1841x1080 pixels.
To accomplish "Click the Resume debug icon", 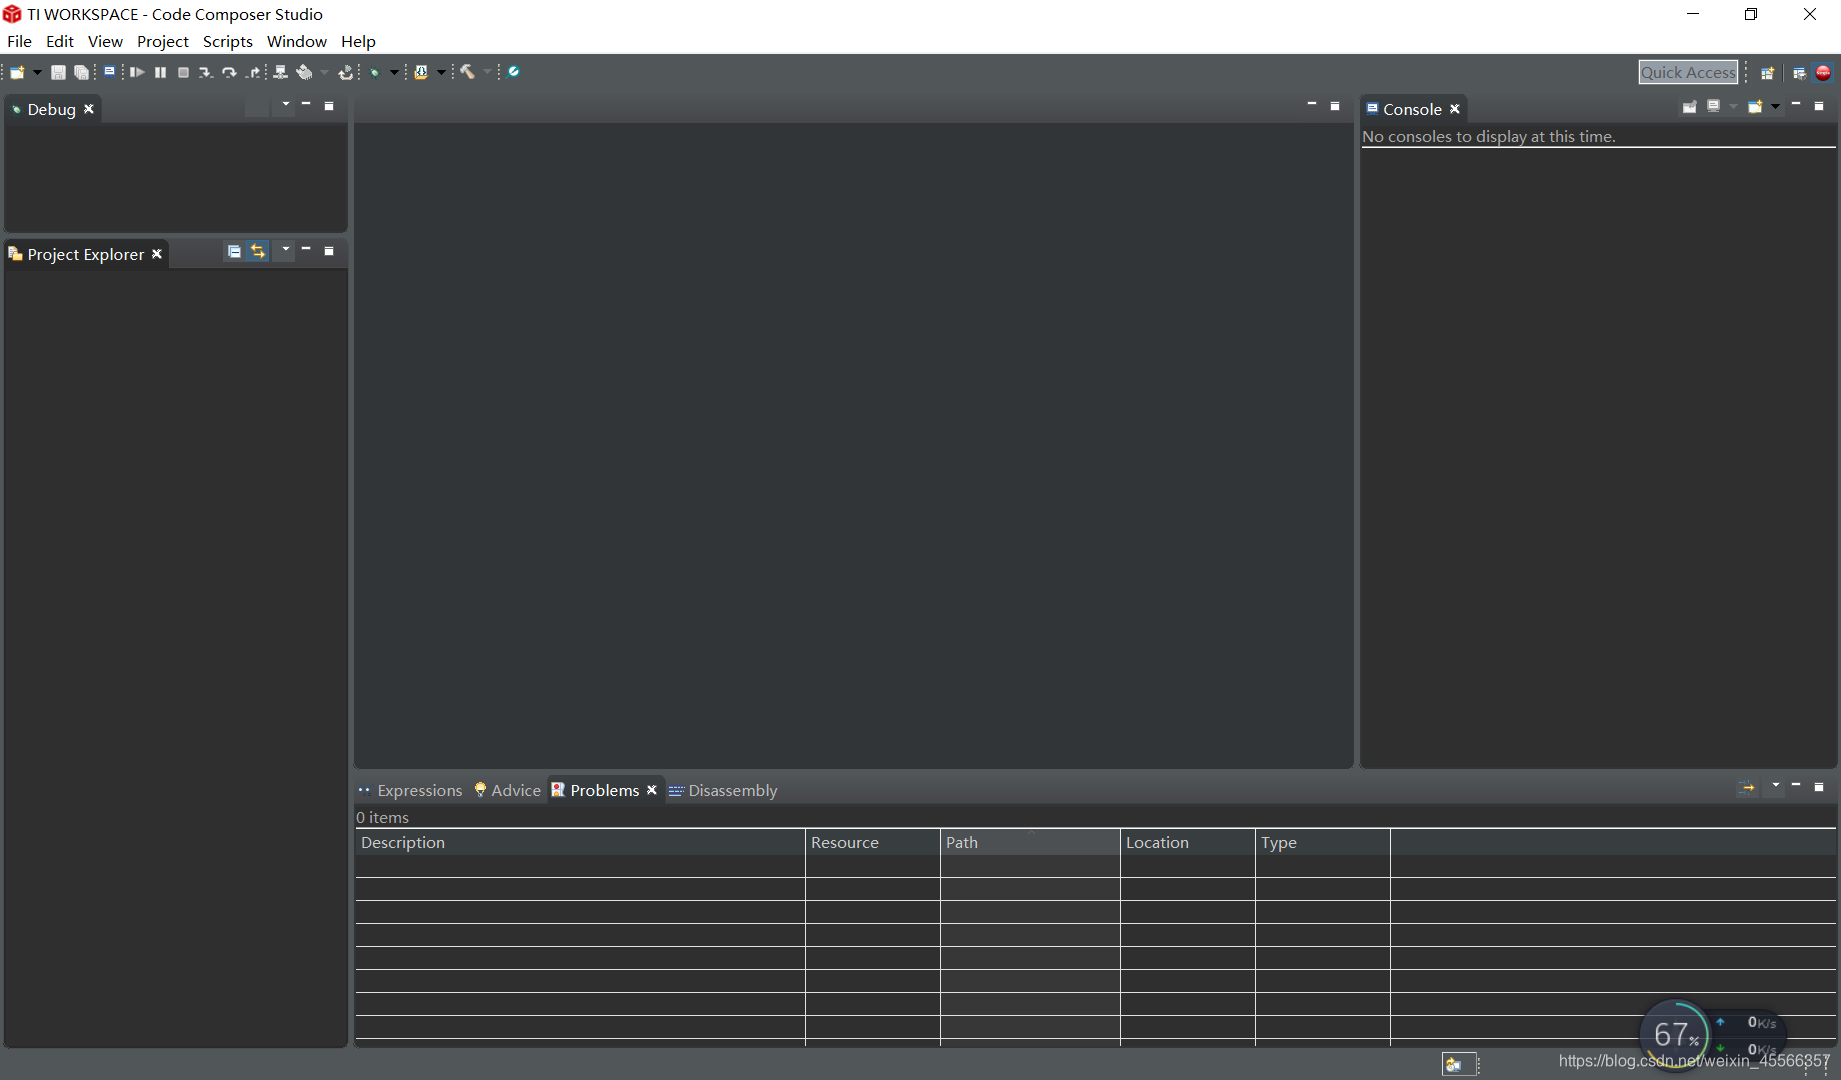I will click(137, 72).
